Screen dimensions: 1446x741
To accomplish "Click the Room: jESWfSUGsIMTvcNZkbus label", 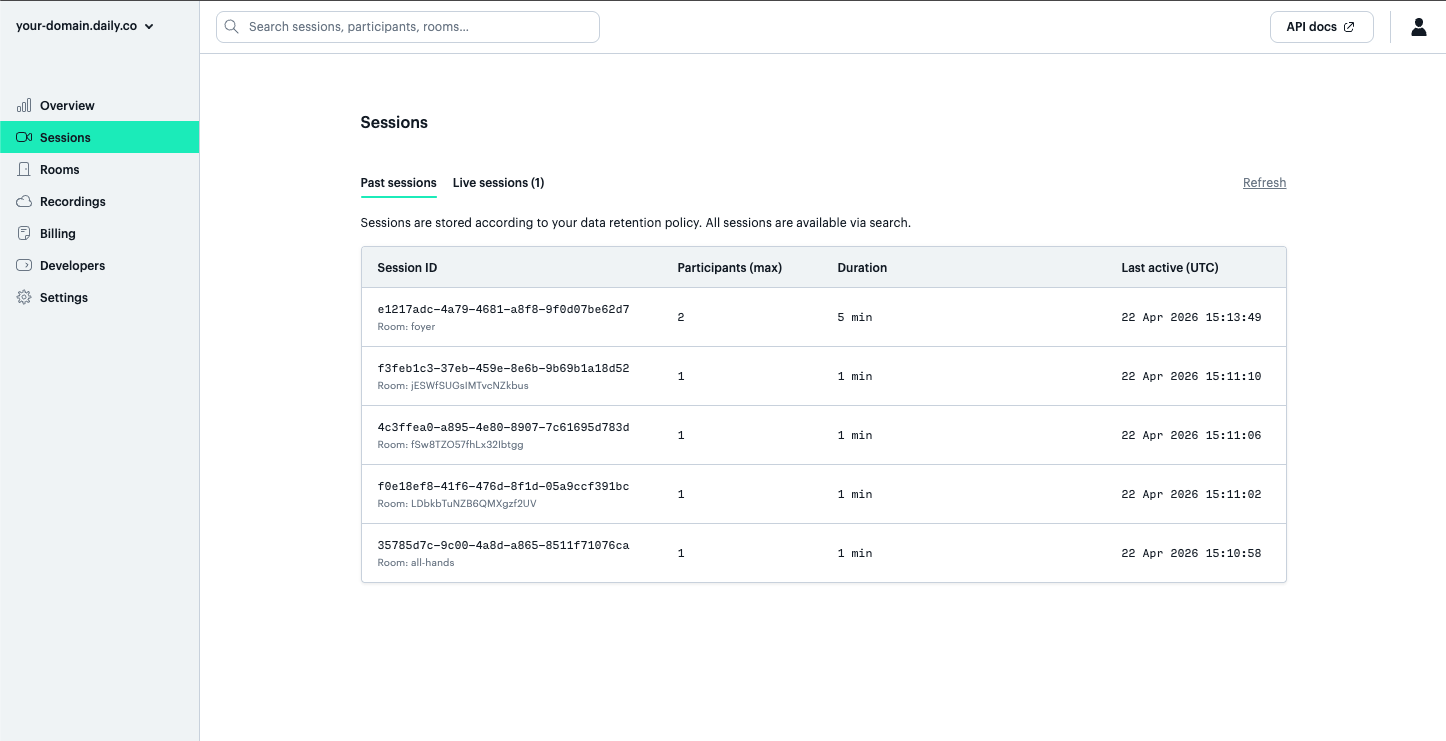I will (453, 386).
